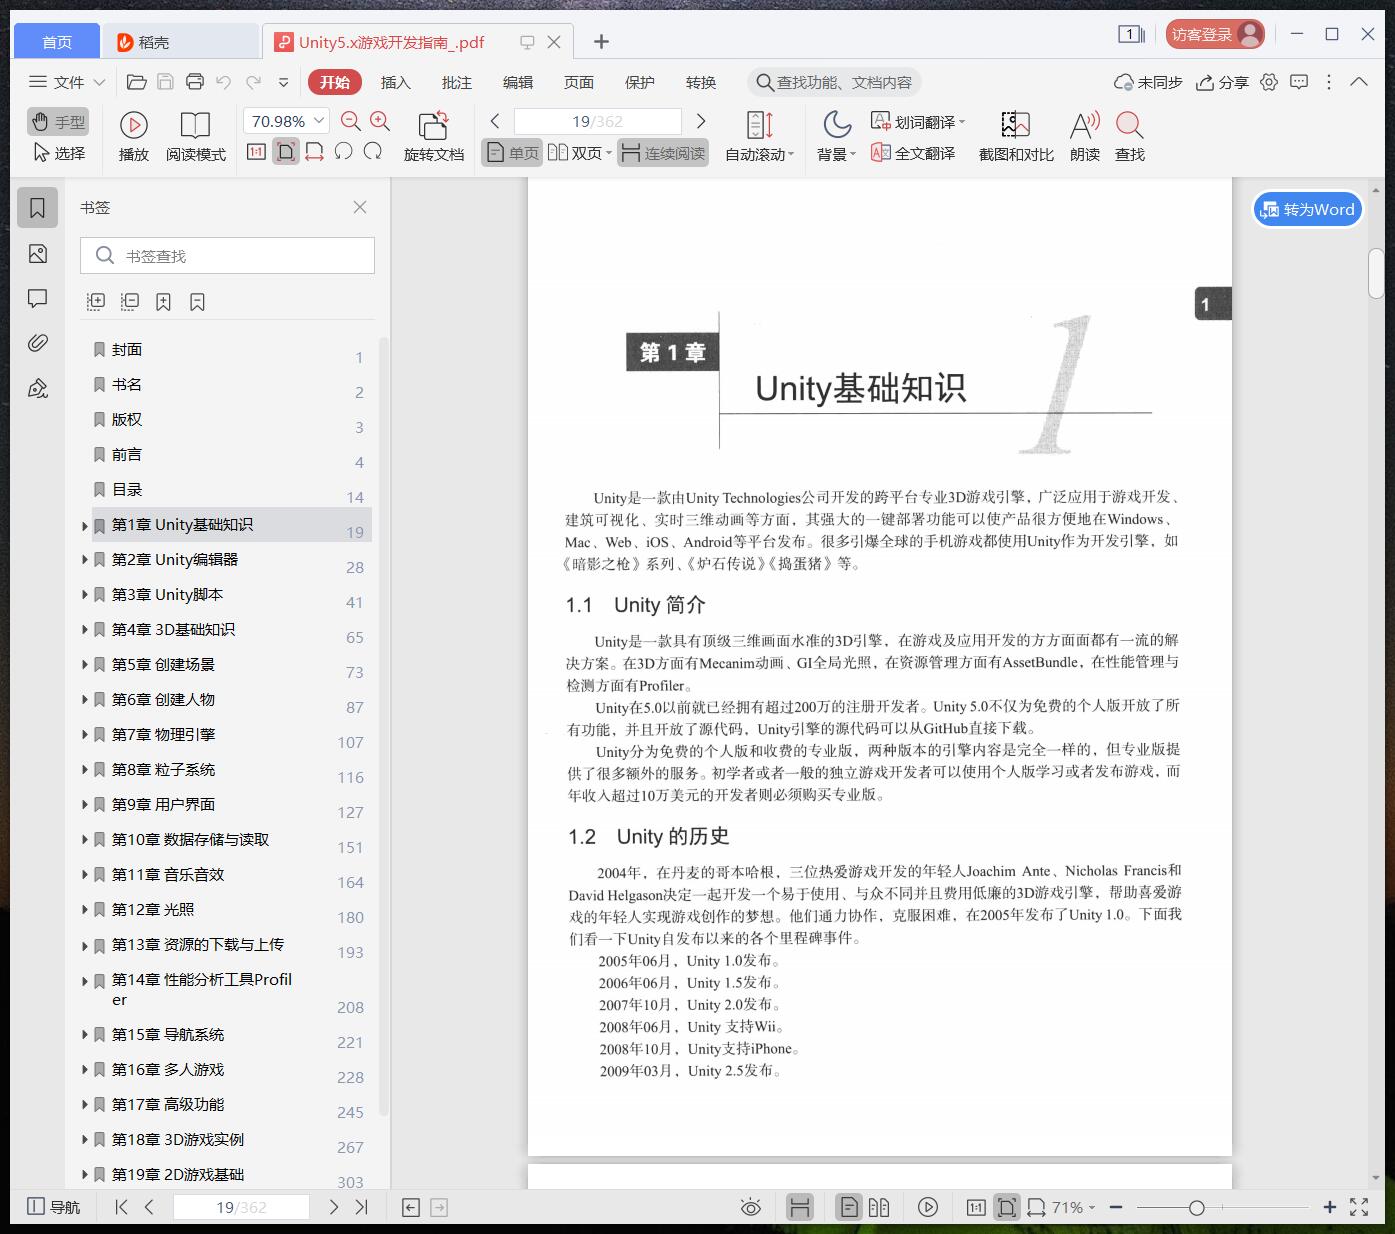Open word translation (划词翻译) dropdown
Viewport: 1395px width, 1234px height.
tap(918, 122)
